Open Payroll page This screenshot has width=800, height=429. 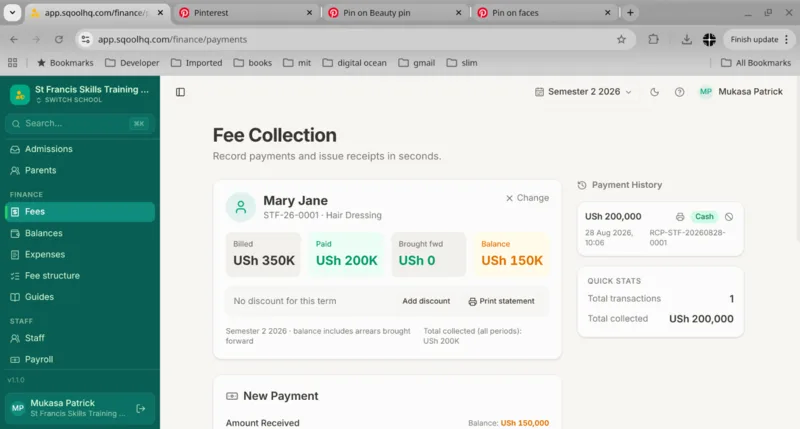[x=80, y=360]
